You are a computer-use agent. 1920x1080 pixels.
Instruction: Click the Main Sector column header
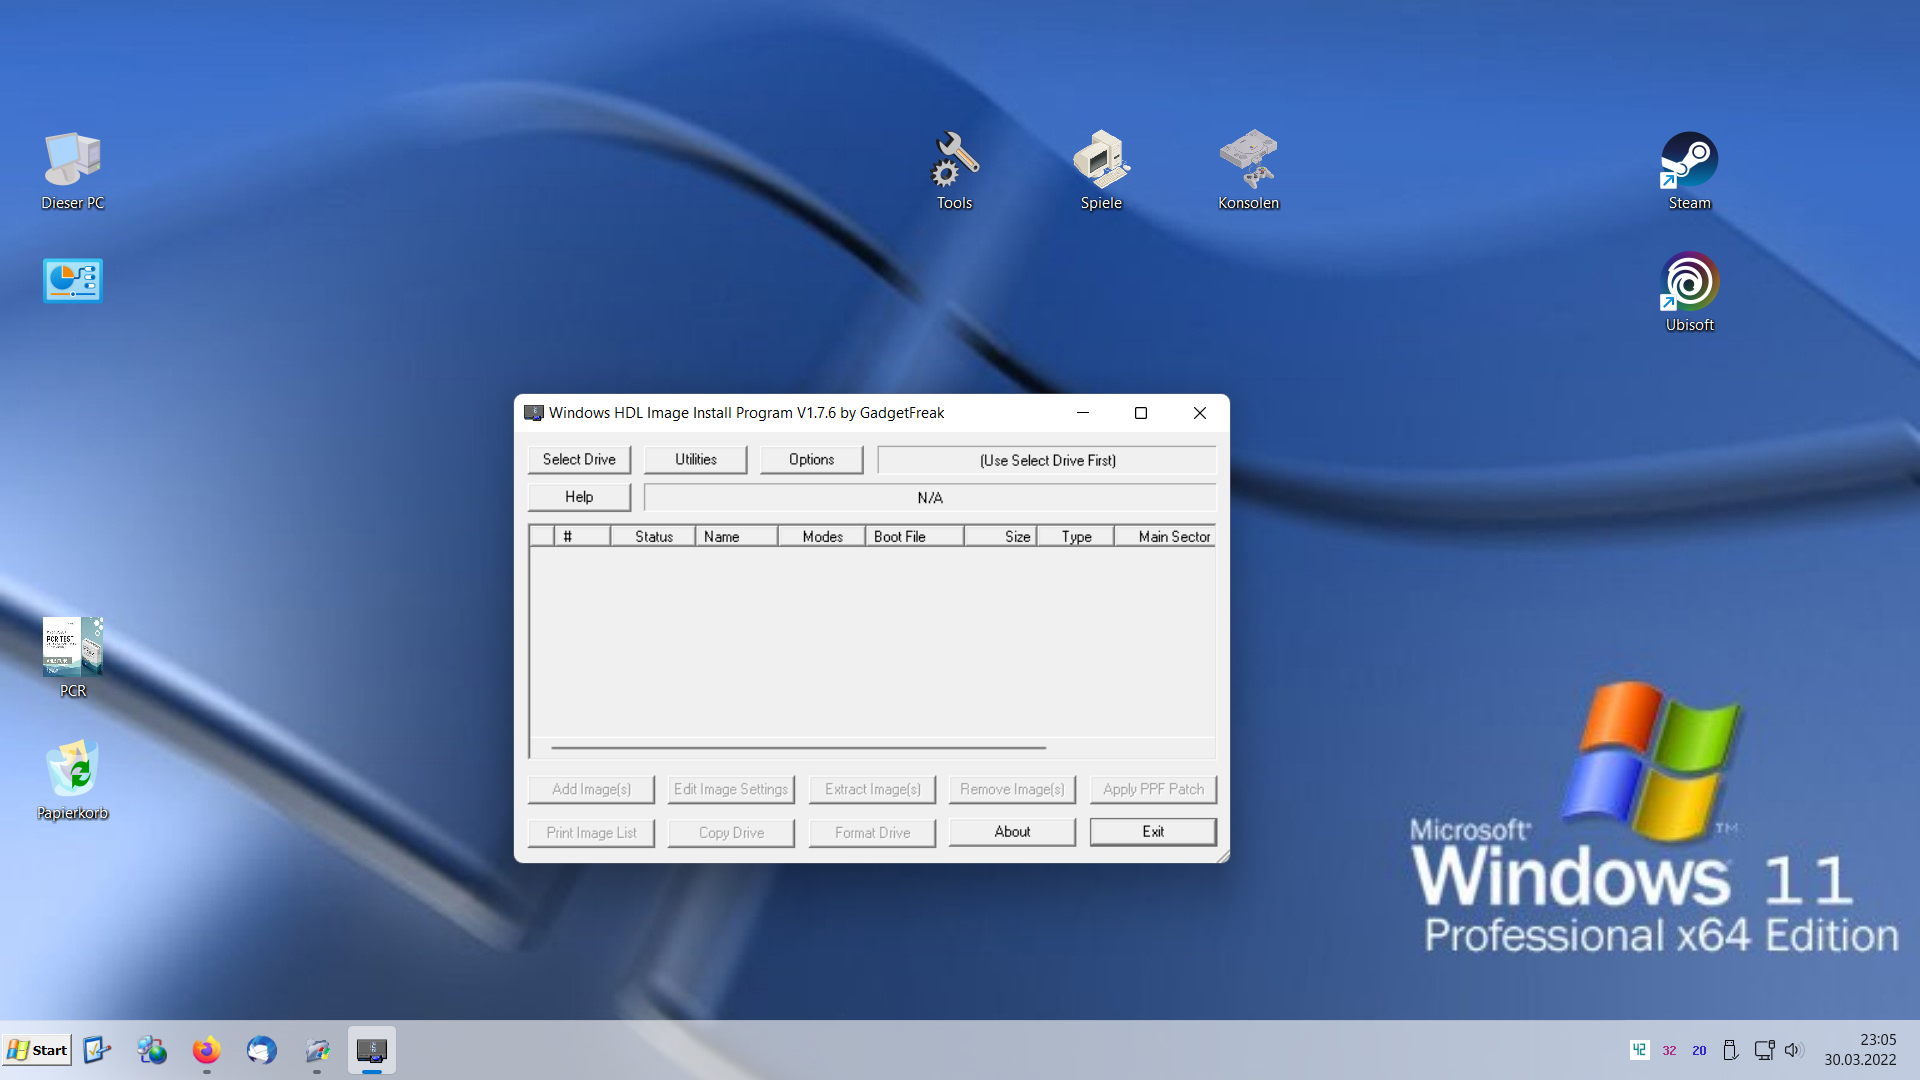[1165, 536]
